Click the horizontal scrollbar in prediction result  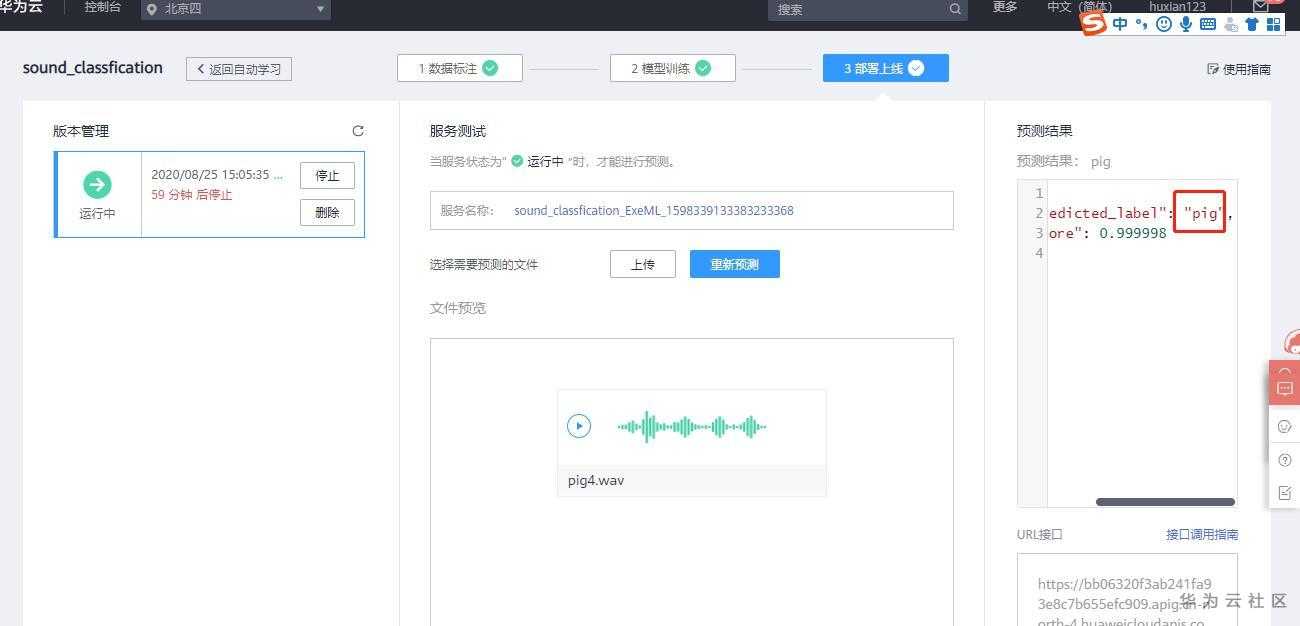[1165, 502]
